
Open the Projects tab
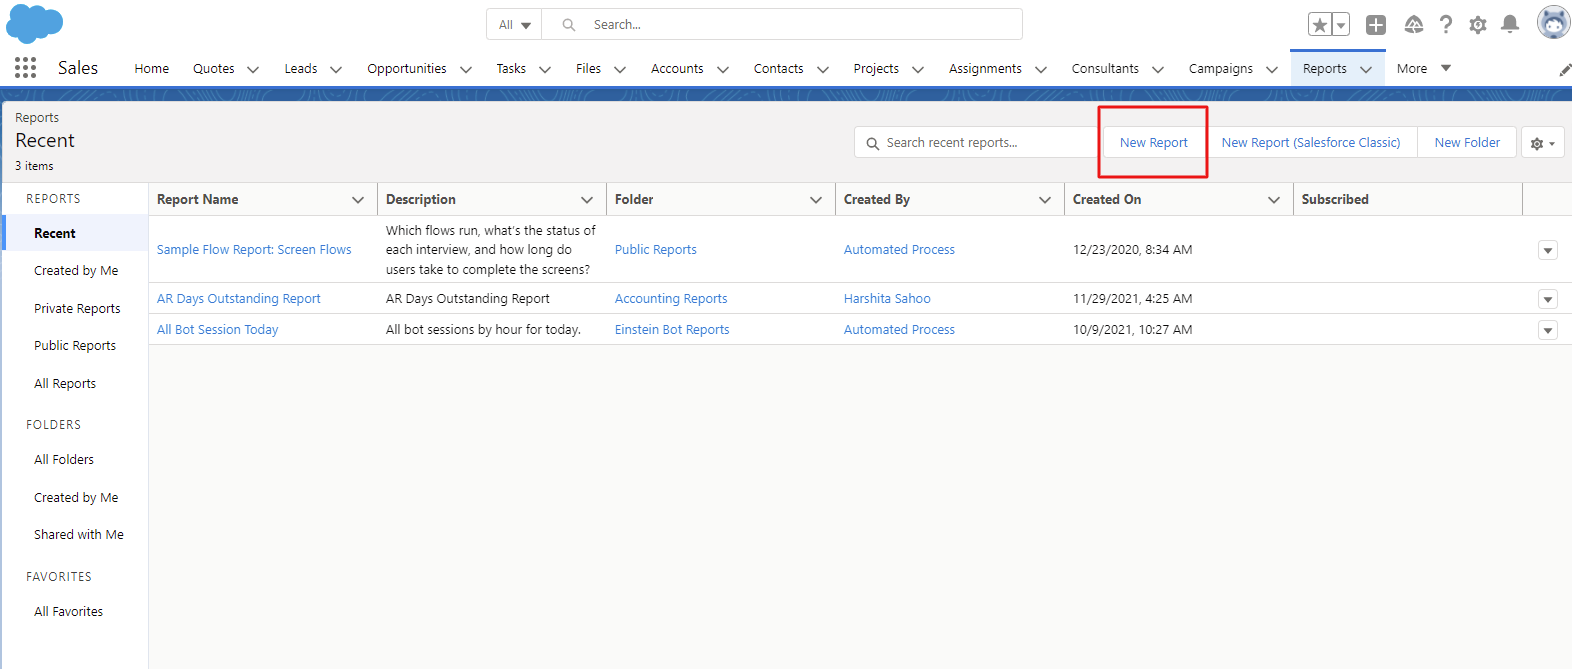coord(876,69)
